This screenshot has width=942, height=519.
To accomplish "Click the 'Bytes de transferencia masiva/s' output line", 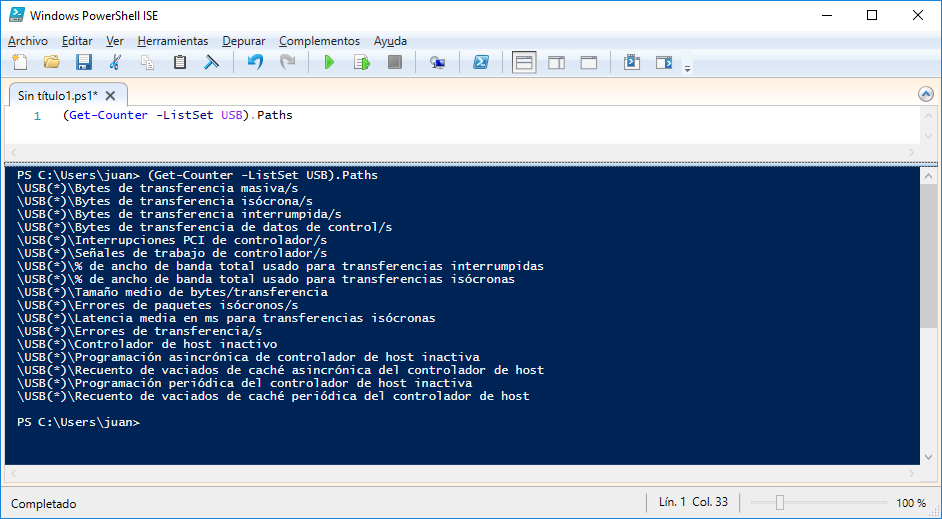I will point(157,188).
